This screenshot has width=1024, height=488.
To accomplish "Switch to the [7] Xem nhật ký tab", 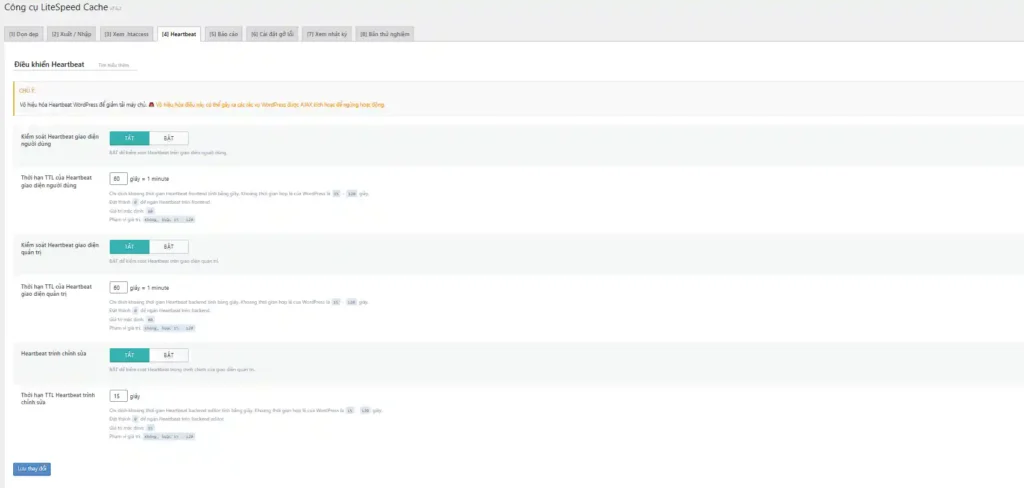I will pos(327,34).
